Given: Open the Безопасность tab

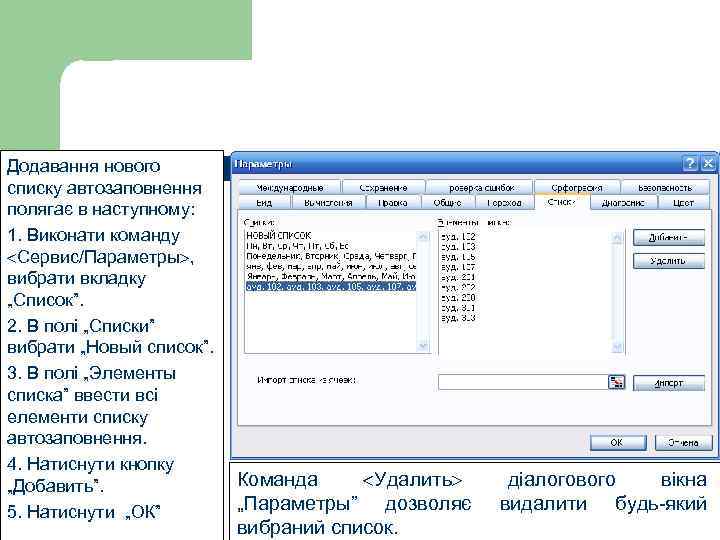Looking at the screenshot, I should (x=665, y=188).
